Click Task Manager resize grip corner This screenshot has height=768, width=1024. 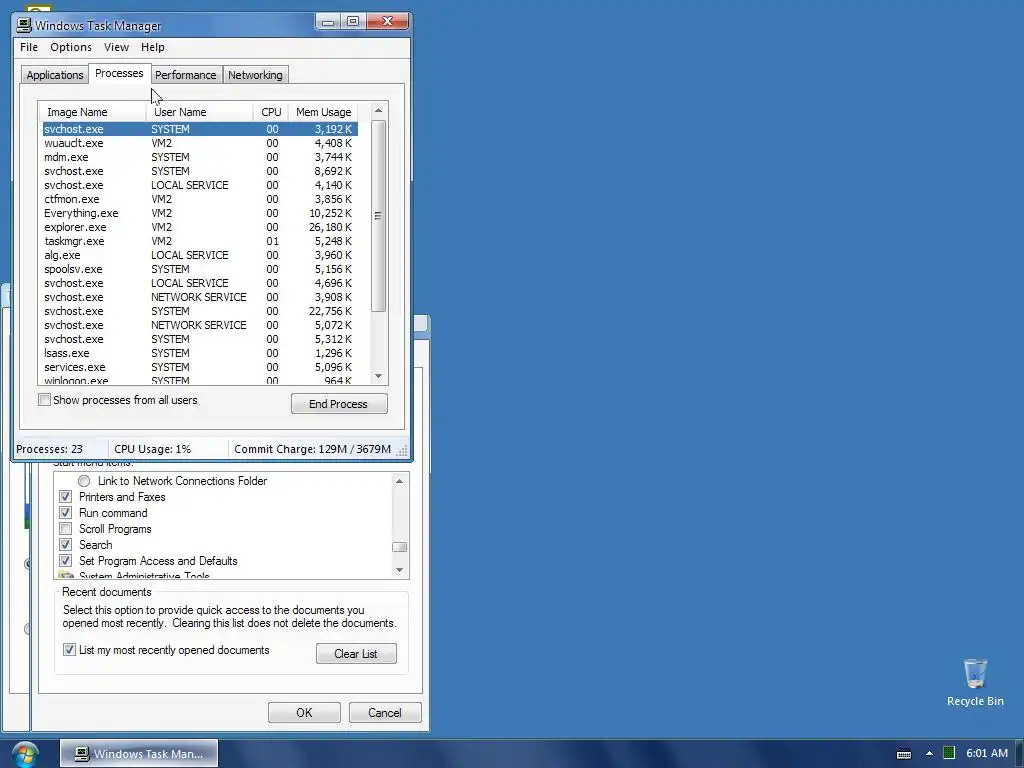coord(402,451)
